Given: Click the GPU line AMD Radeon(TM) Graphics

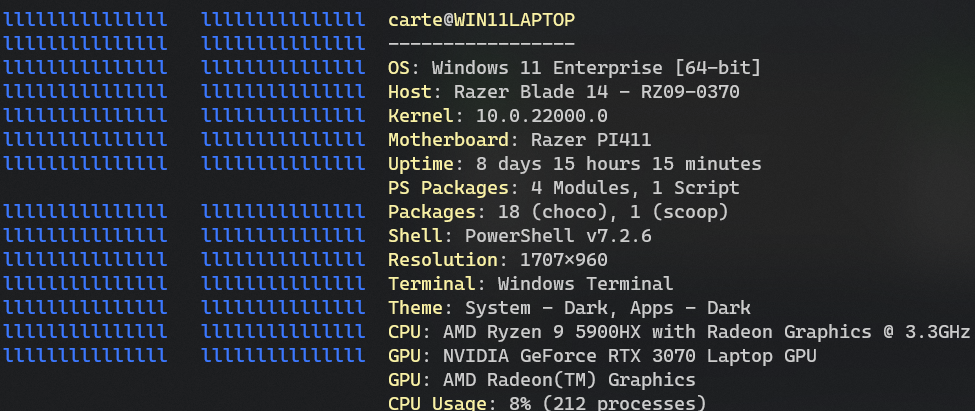Looking at the screenshot, I should [x=541, y=380].
